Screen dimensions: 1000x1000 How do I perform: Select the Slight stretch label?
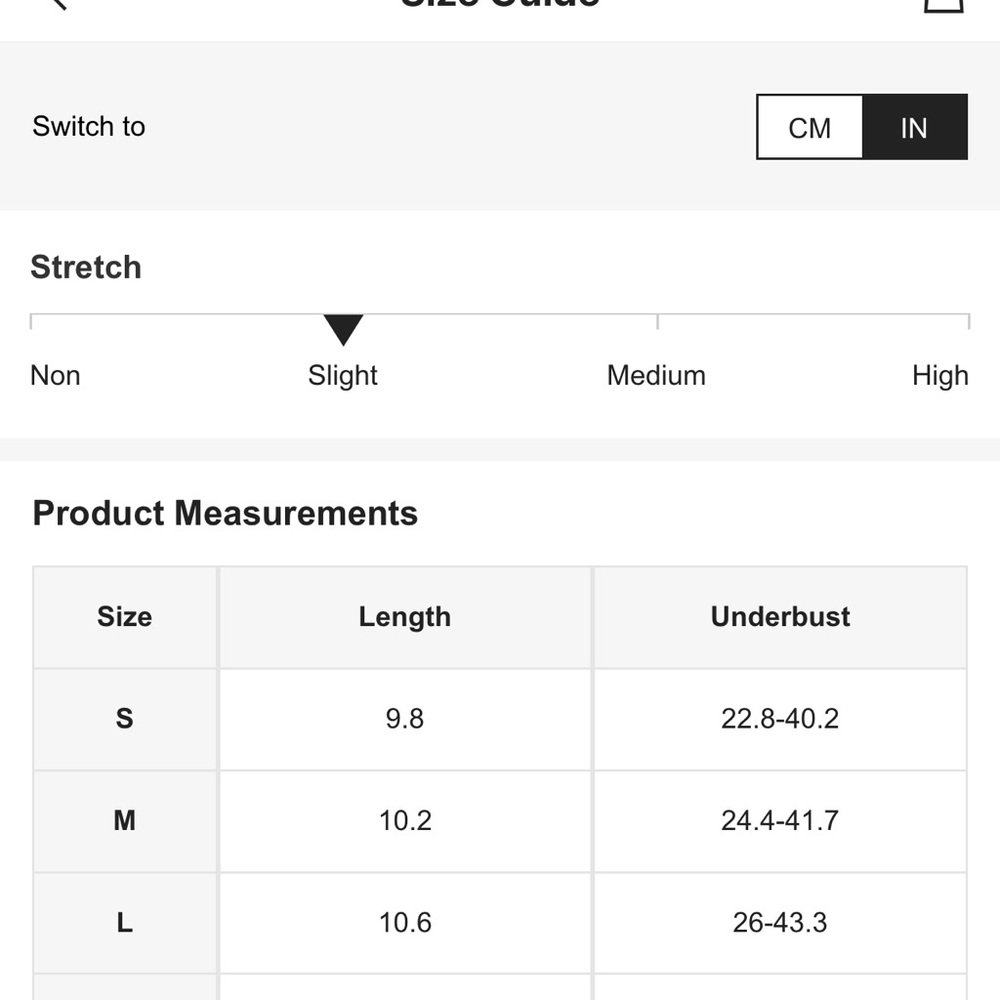[343, 376]
